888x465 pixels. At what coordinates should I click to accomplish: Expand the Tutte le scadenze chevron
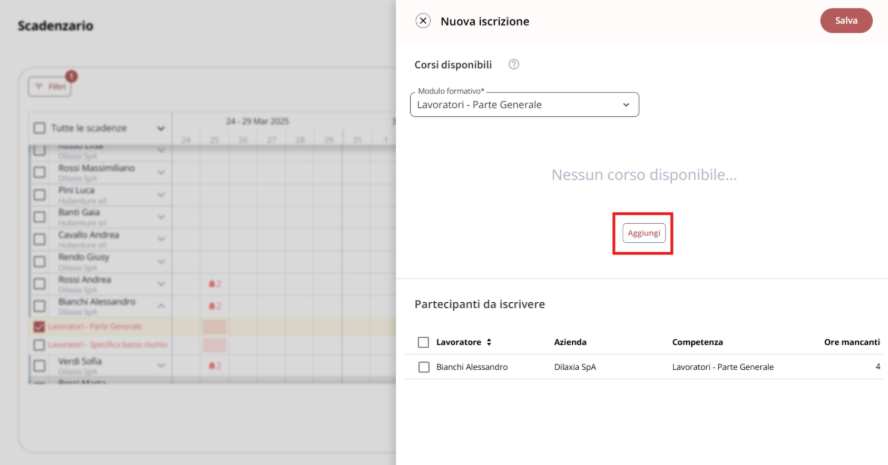161,129
